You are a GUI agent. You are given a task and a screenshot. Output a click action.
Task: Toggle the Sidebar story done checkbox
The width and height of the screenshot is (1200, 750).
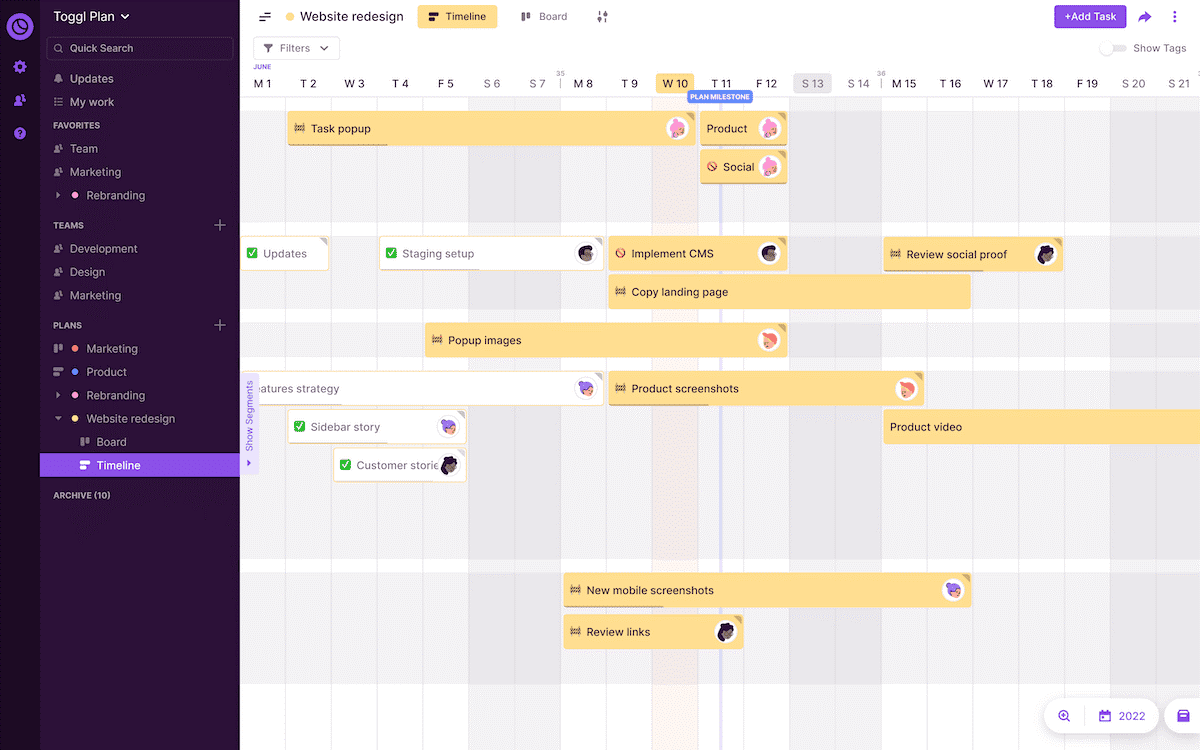pyautogui.click(x=299, y=427)
